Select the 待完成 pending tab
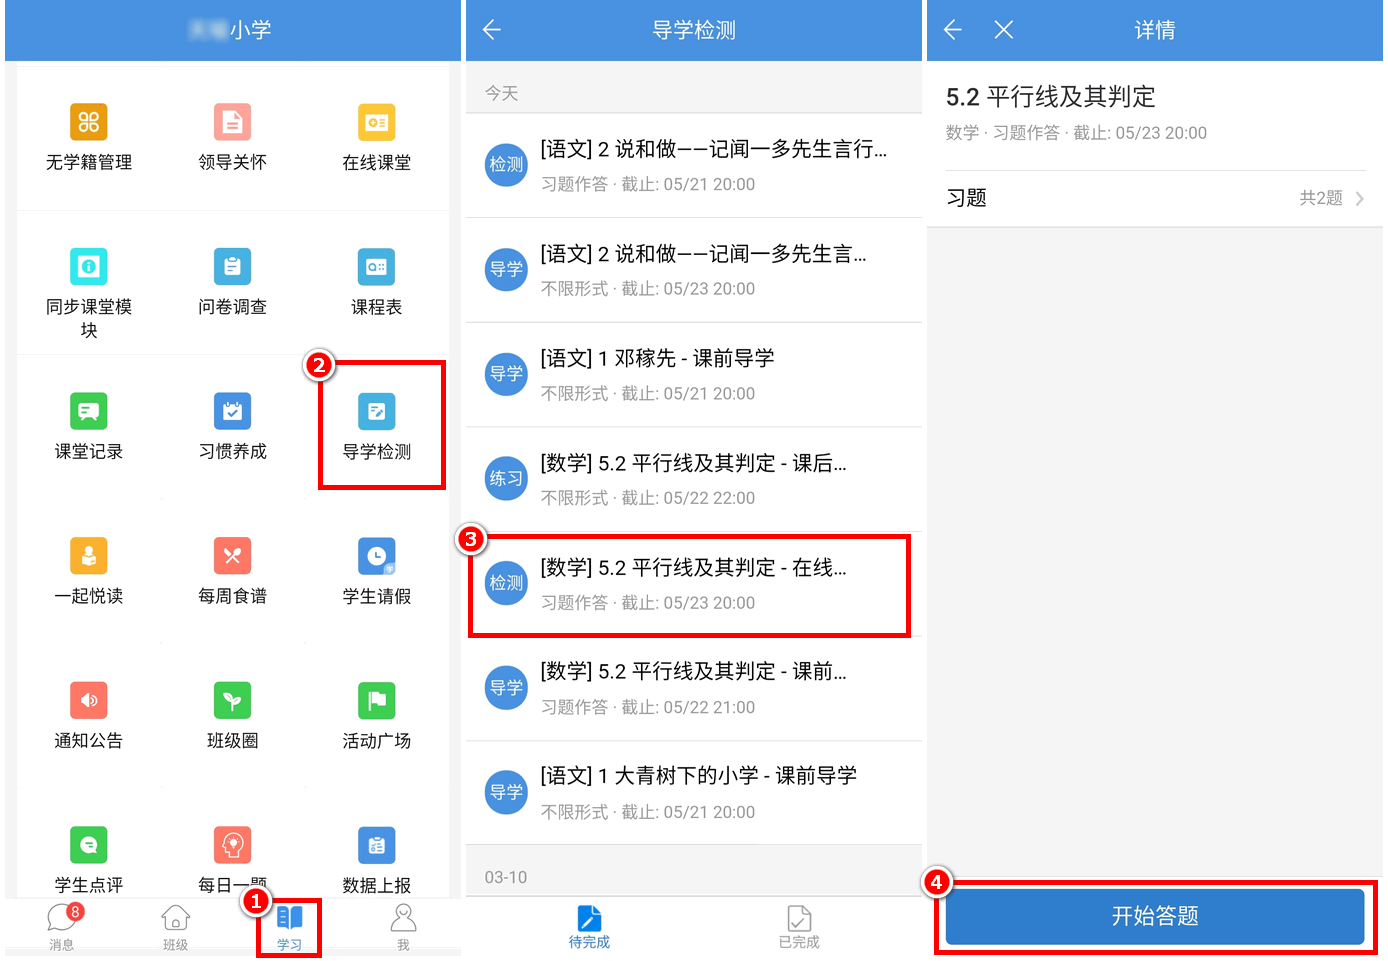The image size is (1388, 961). [589, 927]
